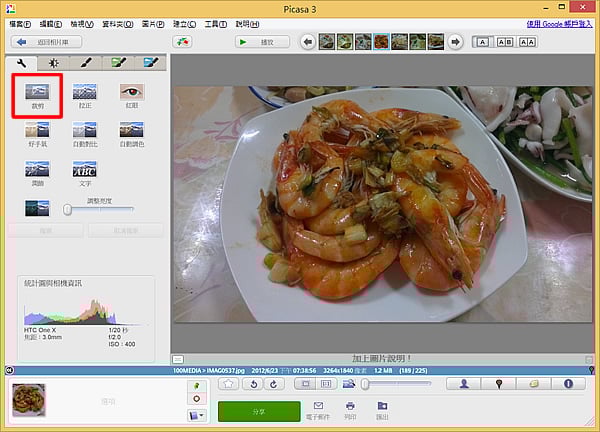The width and height of the screenshot is (600, 432).
Task: Toggle single image view A button
Action: [x=482, y=42]
